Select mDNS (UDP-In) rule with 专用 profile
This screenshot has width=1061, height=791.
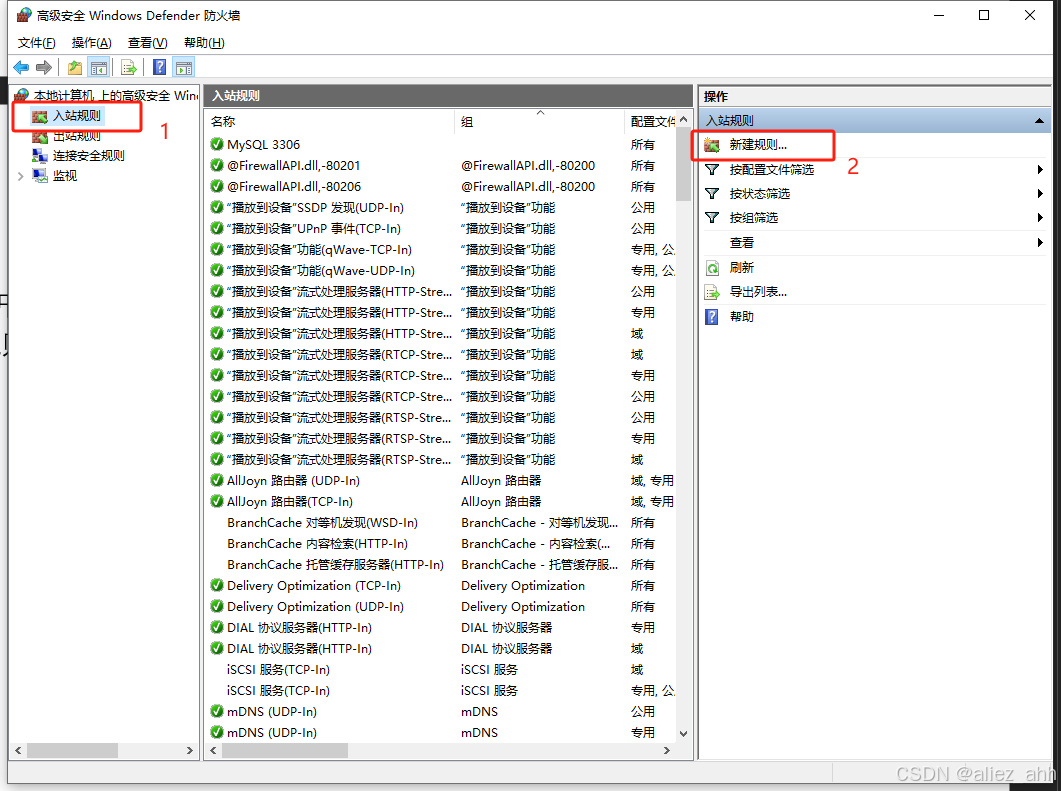click(271, 732)
